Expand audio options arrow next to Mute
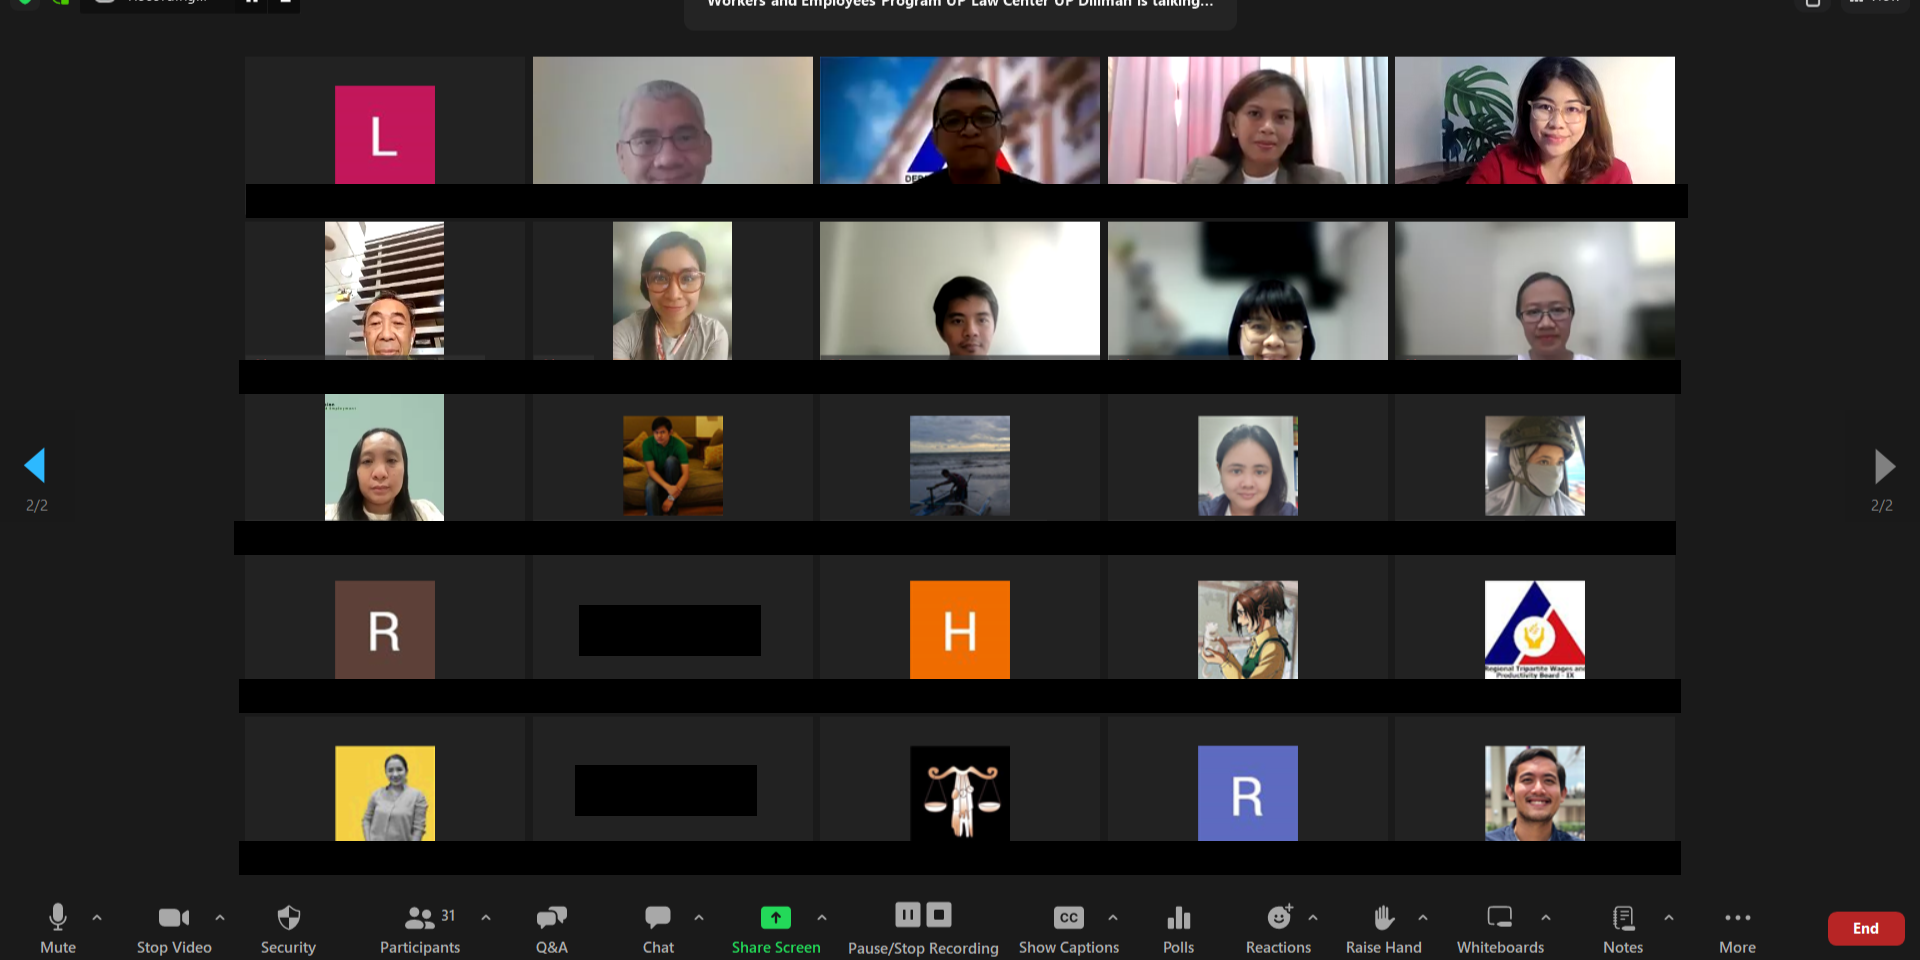 tap(97, 917)
